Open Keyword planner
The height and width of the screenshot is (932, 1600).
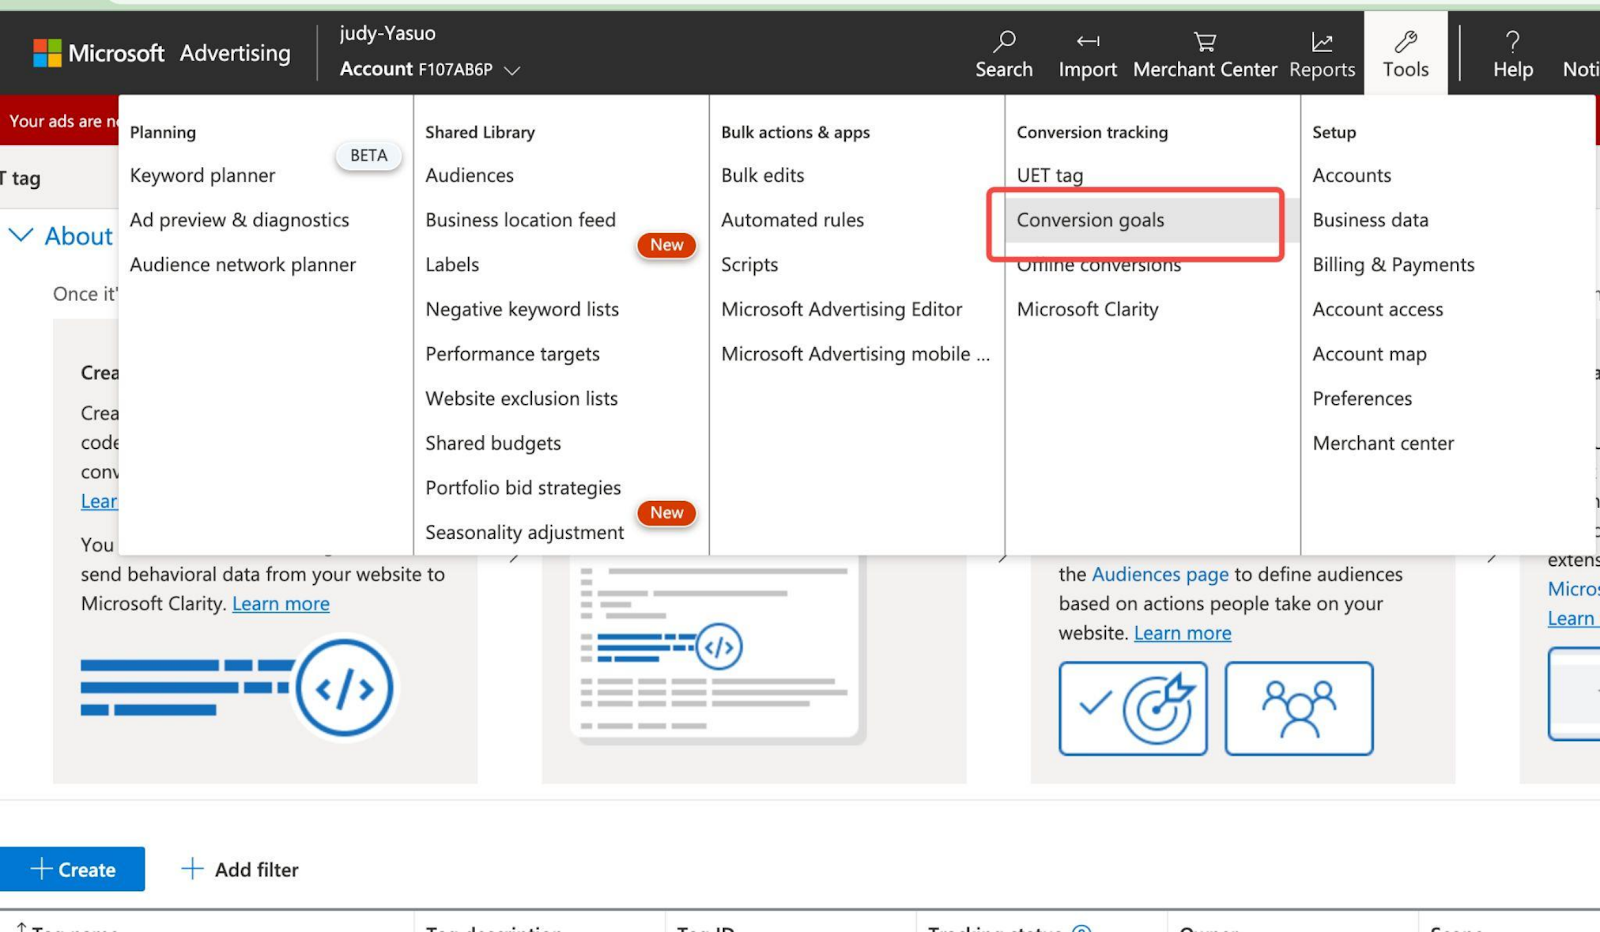click(x=202, y=175)
